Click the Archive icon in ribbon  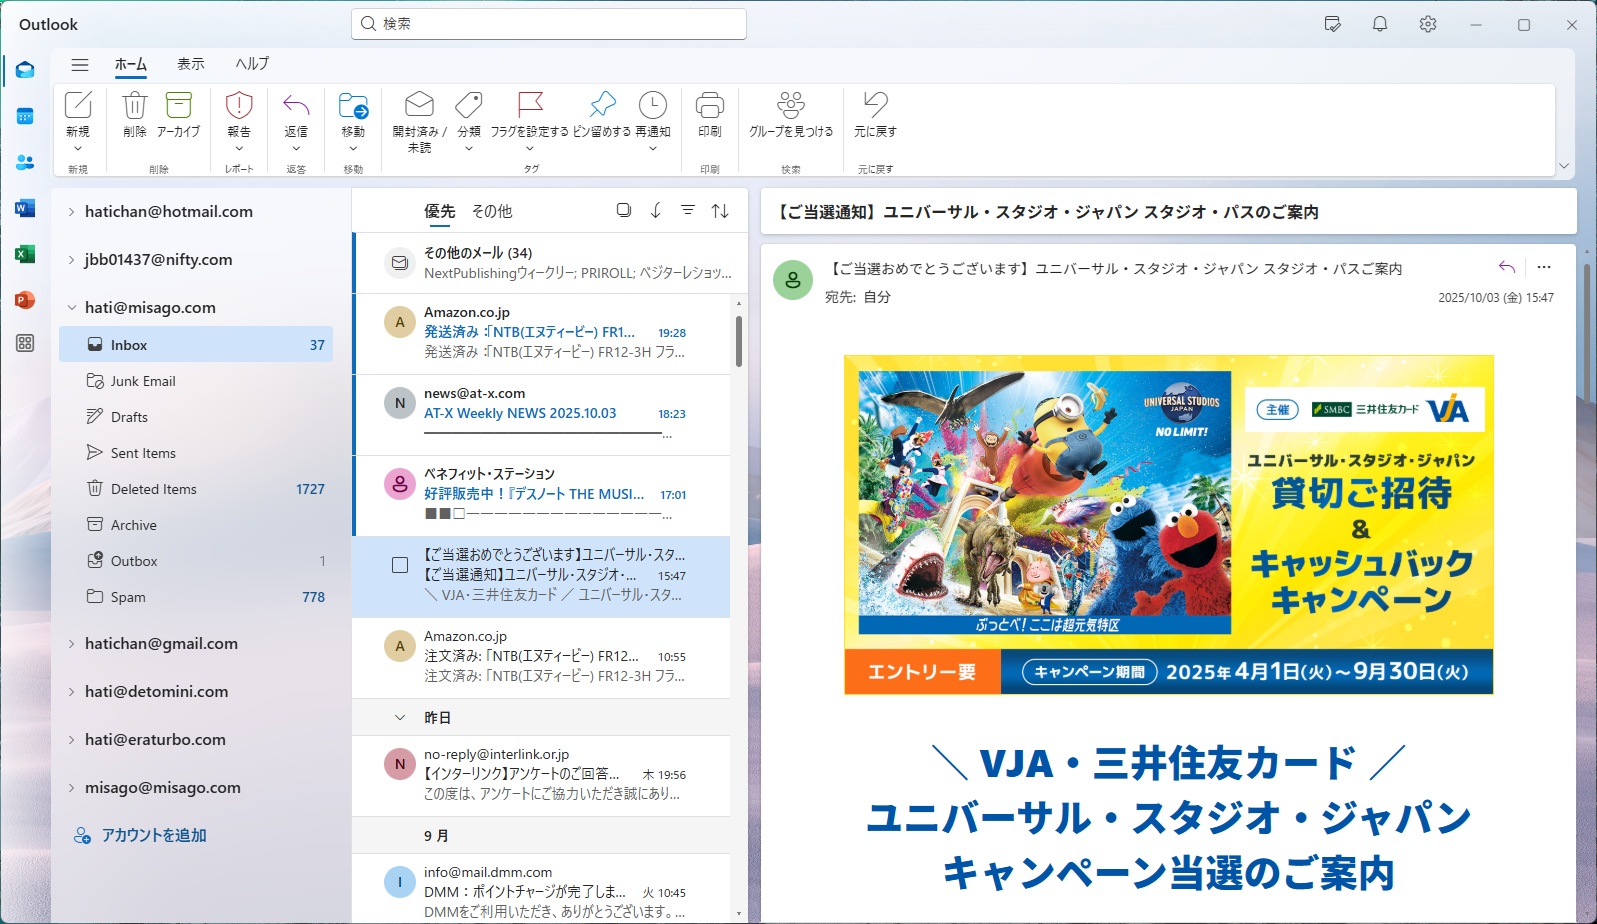point(178,106)
